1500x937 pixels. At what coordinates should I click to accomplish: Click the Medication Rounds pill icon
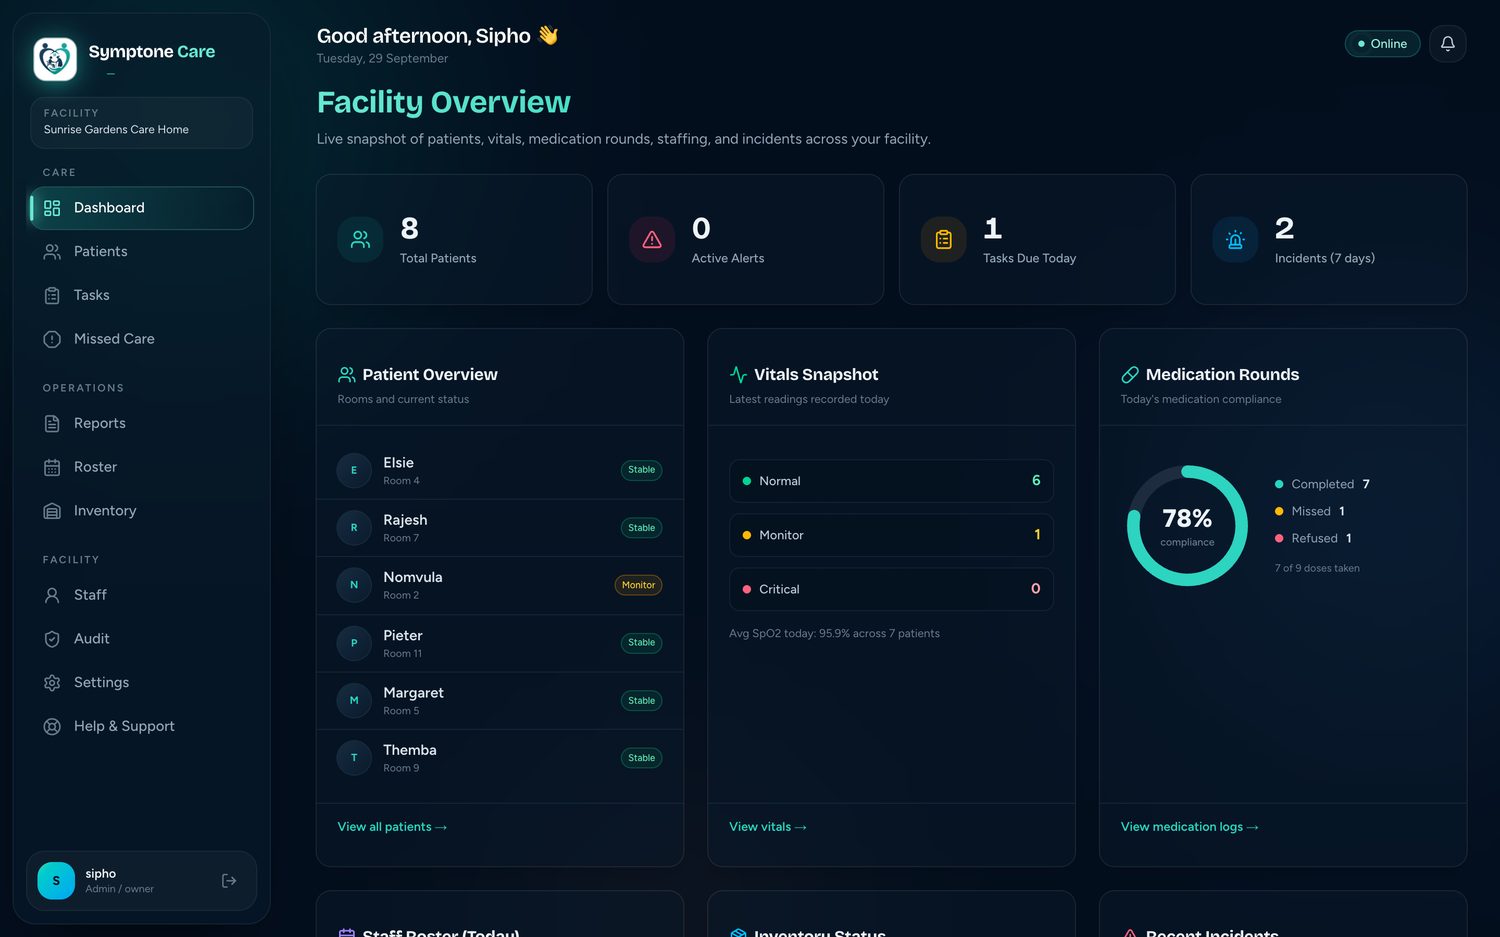[1130, 375]
